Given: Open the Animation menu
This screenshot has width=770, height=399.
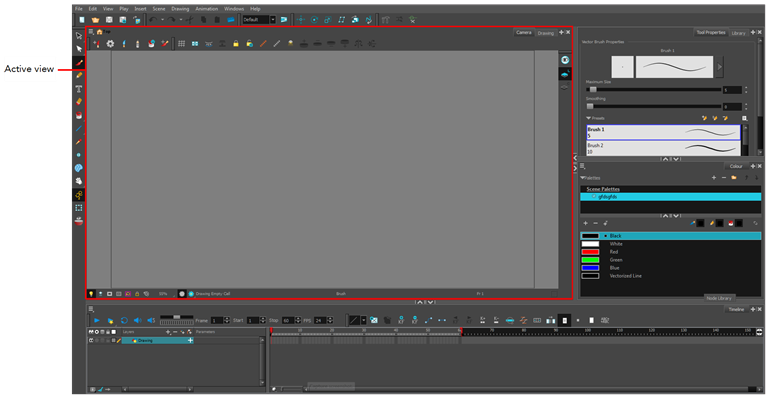Looking at the screenshot, I should click(x=206, y=9).
